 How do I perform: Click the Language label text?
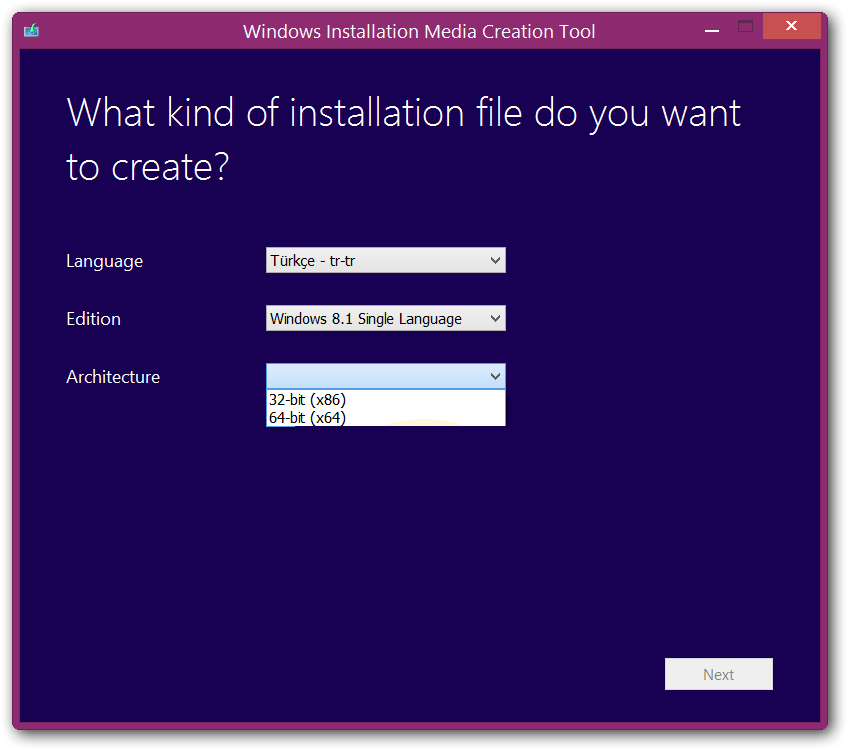coord(104,261)
